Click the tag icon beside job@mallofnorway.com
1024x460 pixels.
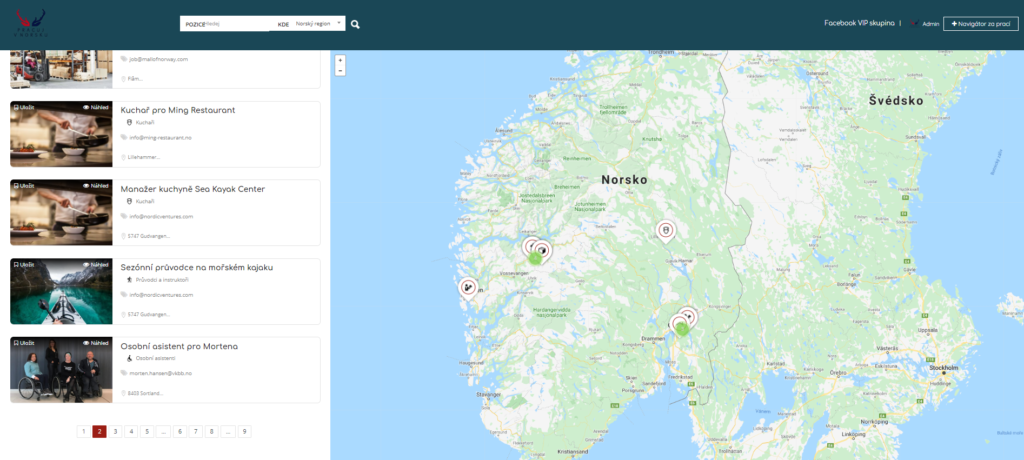123,59
